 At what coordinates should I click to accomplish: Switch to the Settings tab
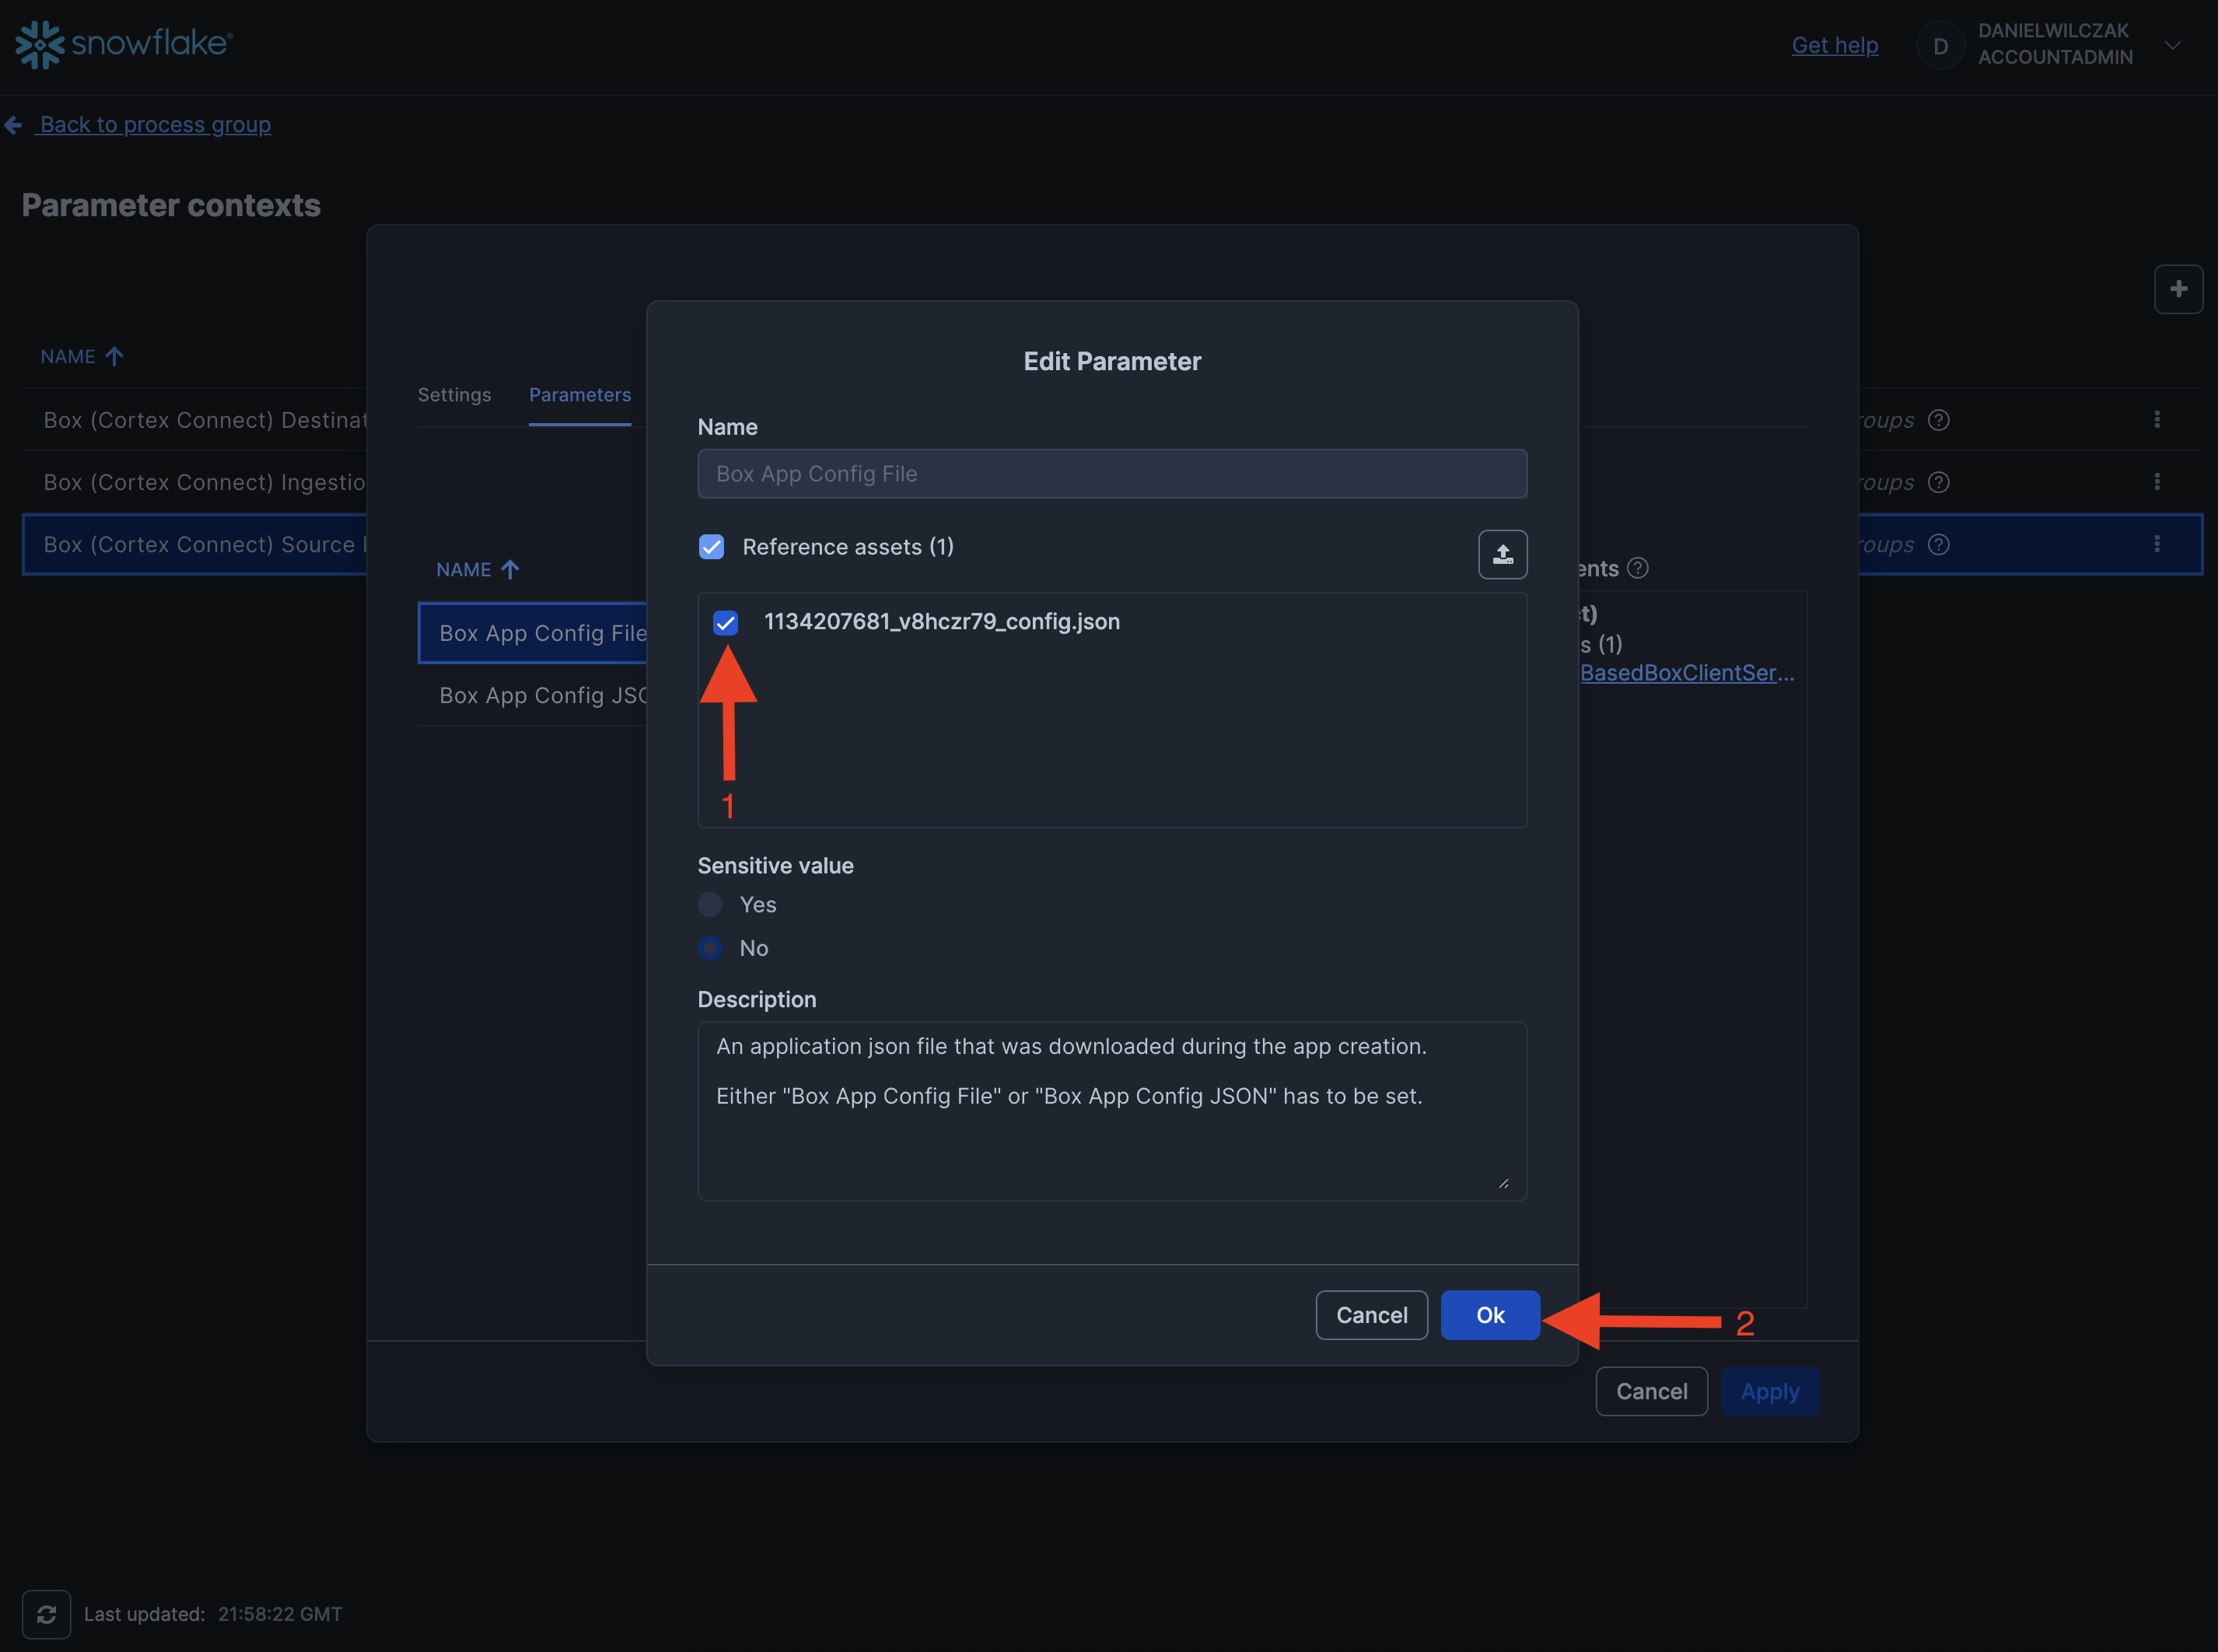coord(454,395)
